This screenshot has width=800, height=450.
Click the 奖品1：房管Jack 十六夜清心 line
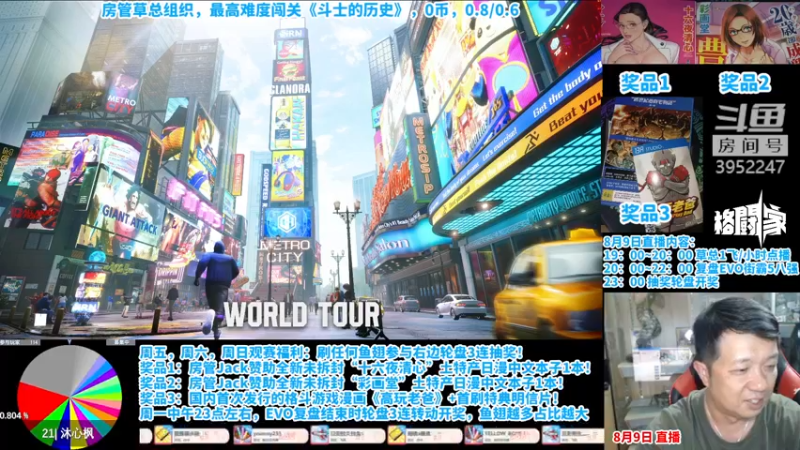[x=365, y=367]
